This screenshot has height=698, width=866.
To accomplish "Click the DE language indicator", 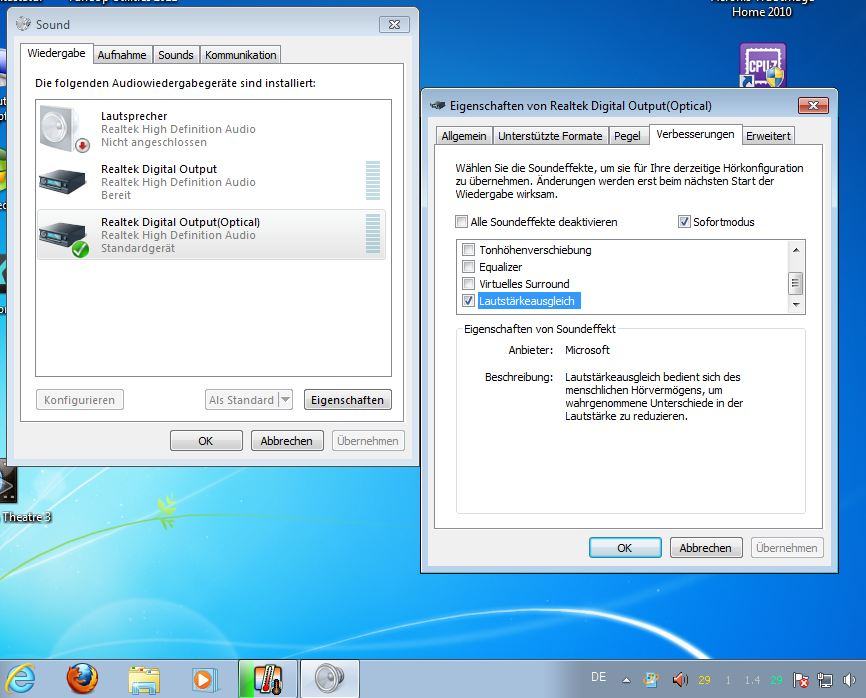I will tap(598, 676).
